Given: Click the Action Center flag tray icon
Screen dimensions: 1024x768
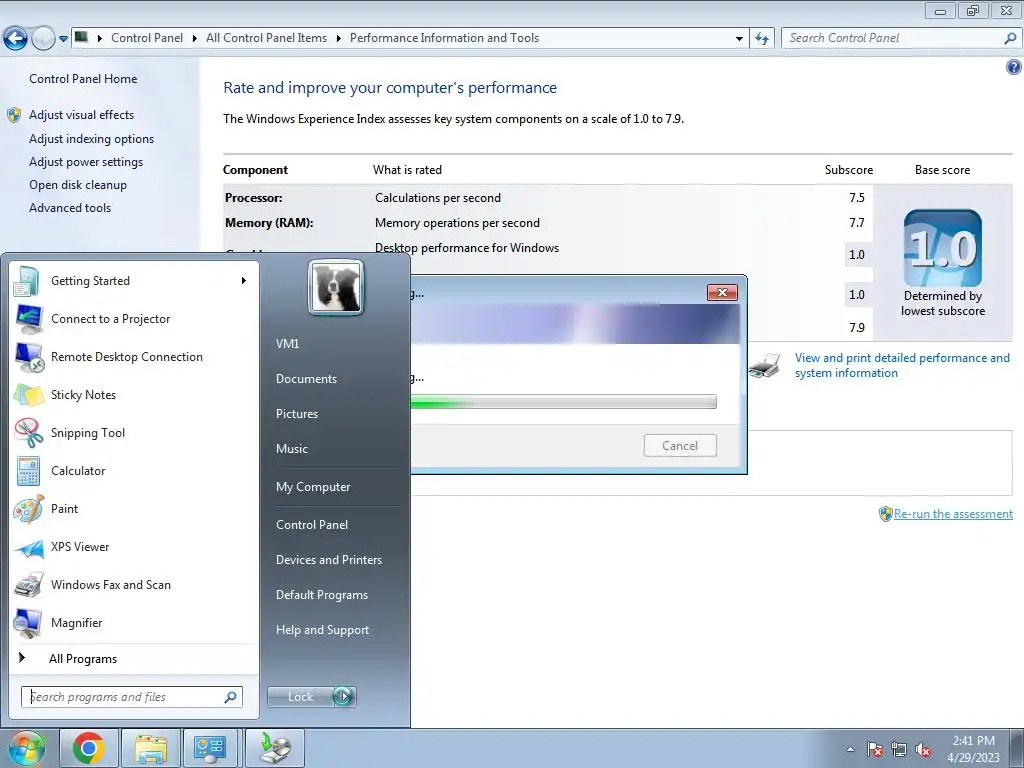Looking at the screenshot, I should tap(875, 749).
